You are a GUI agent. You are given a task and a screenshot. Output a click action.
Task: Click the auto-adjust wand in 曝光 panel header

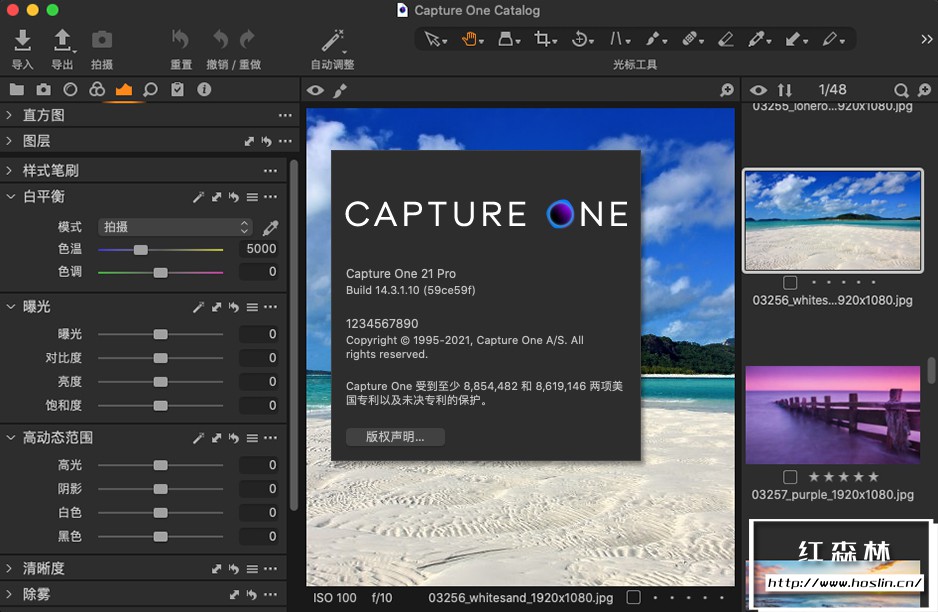[199, 307]
